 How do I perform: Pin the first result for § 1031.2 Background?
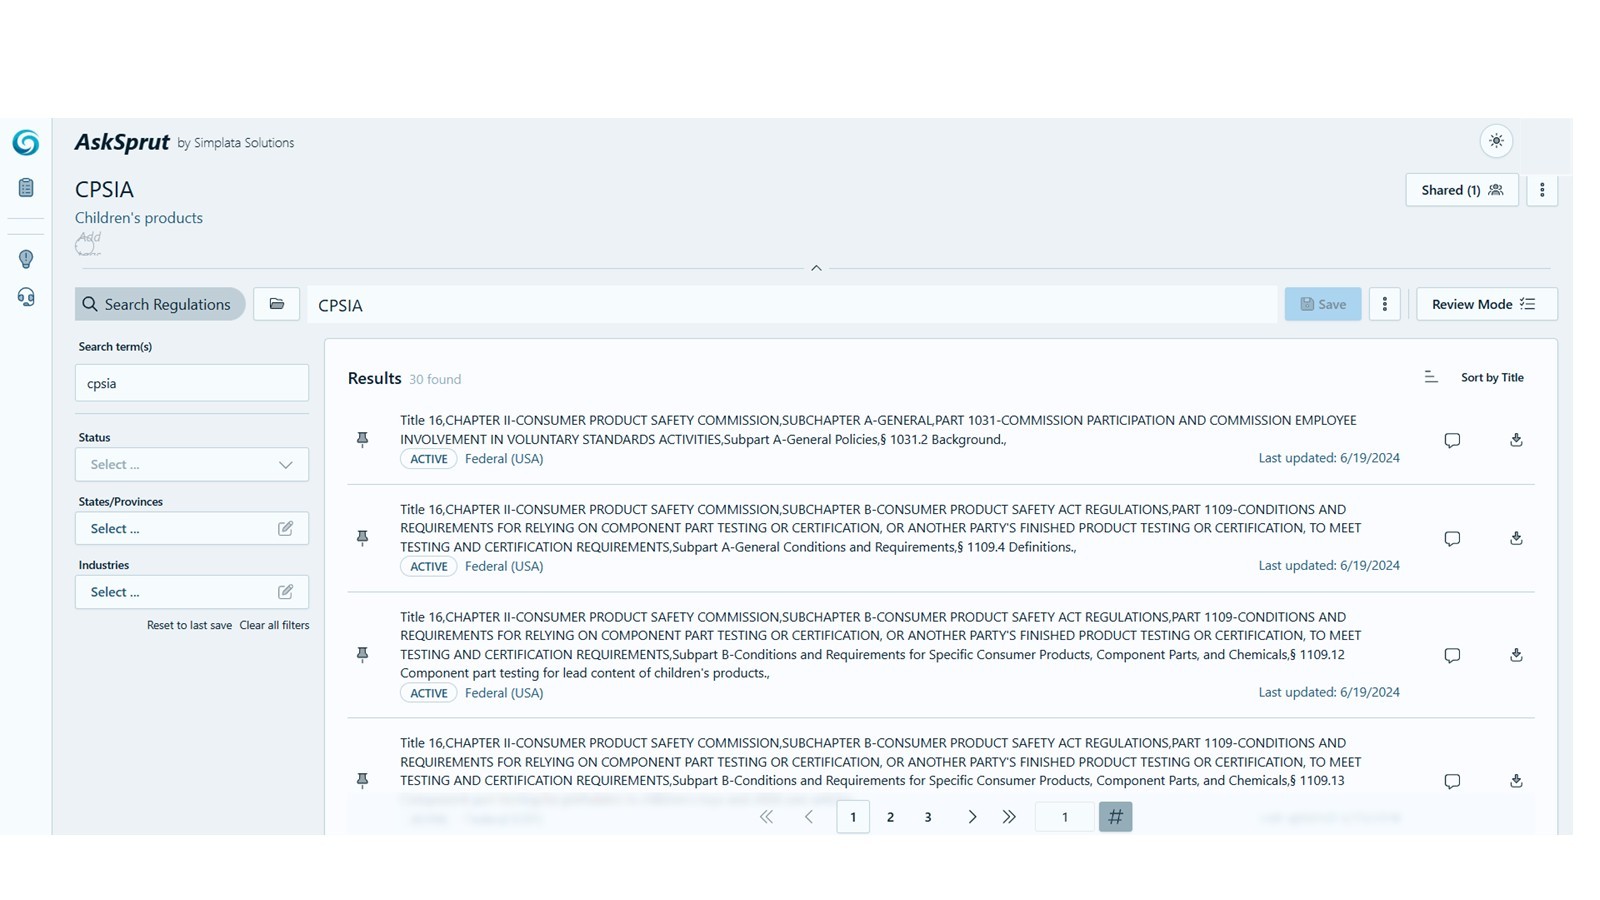(363, 439)
